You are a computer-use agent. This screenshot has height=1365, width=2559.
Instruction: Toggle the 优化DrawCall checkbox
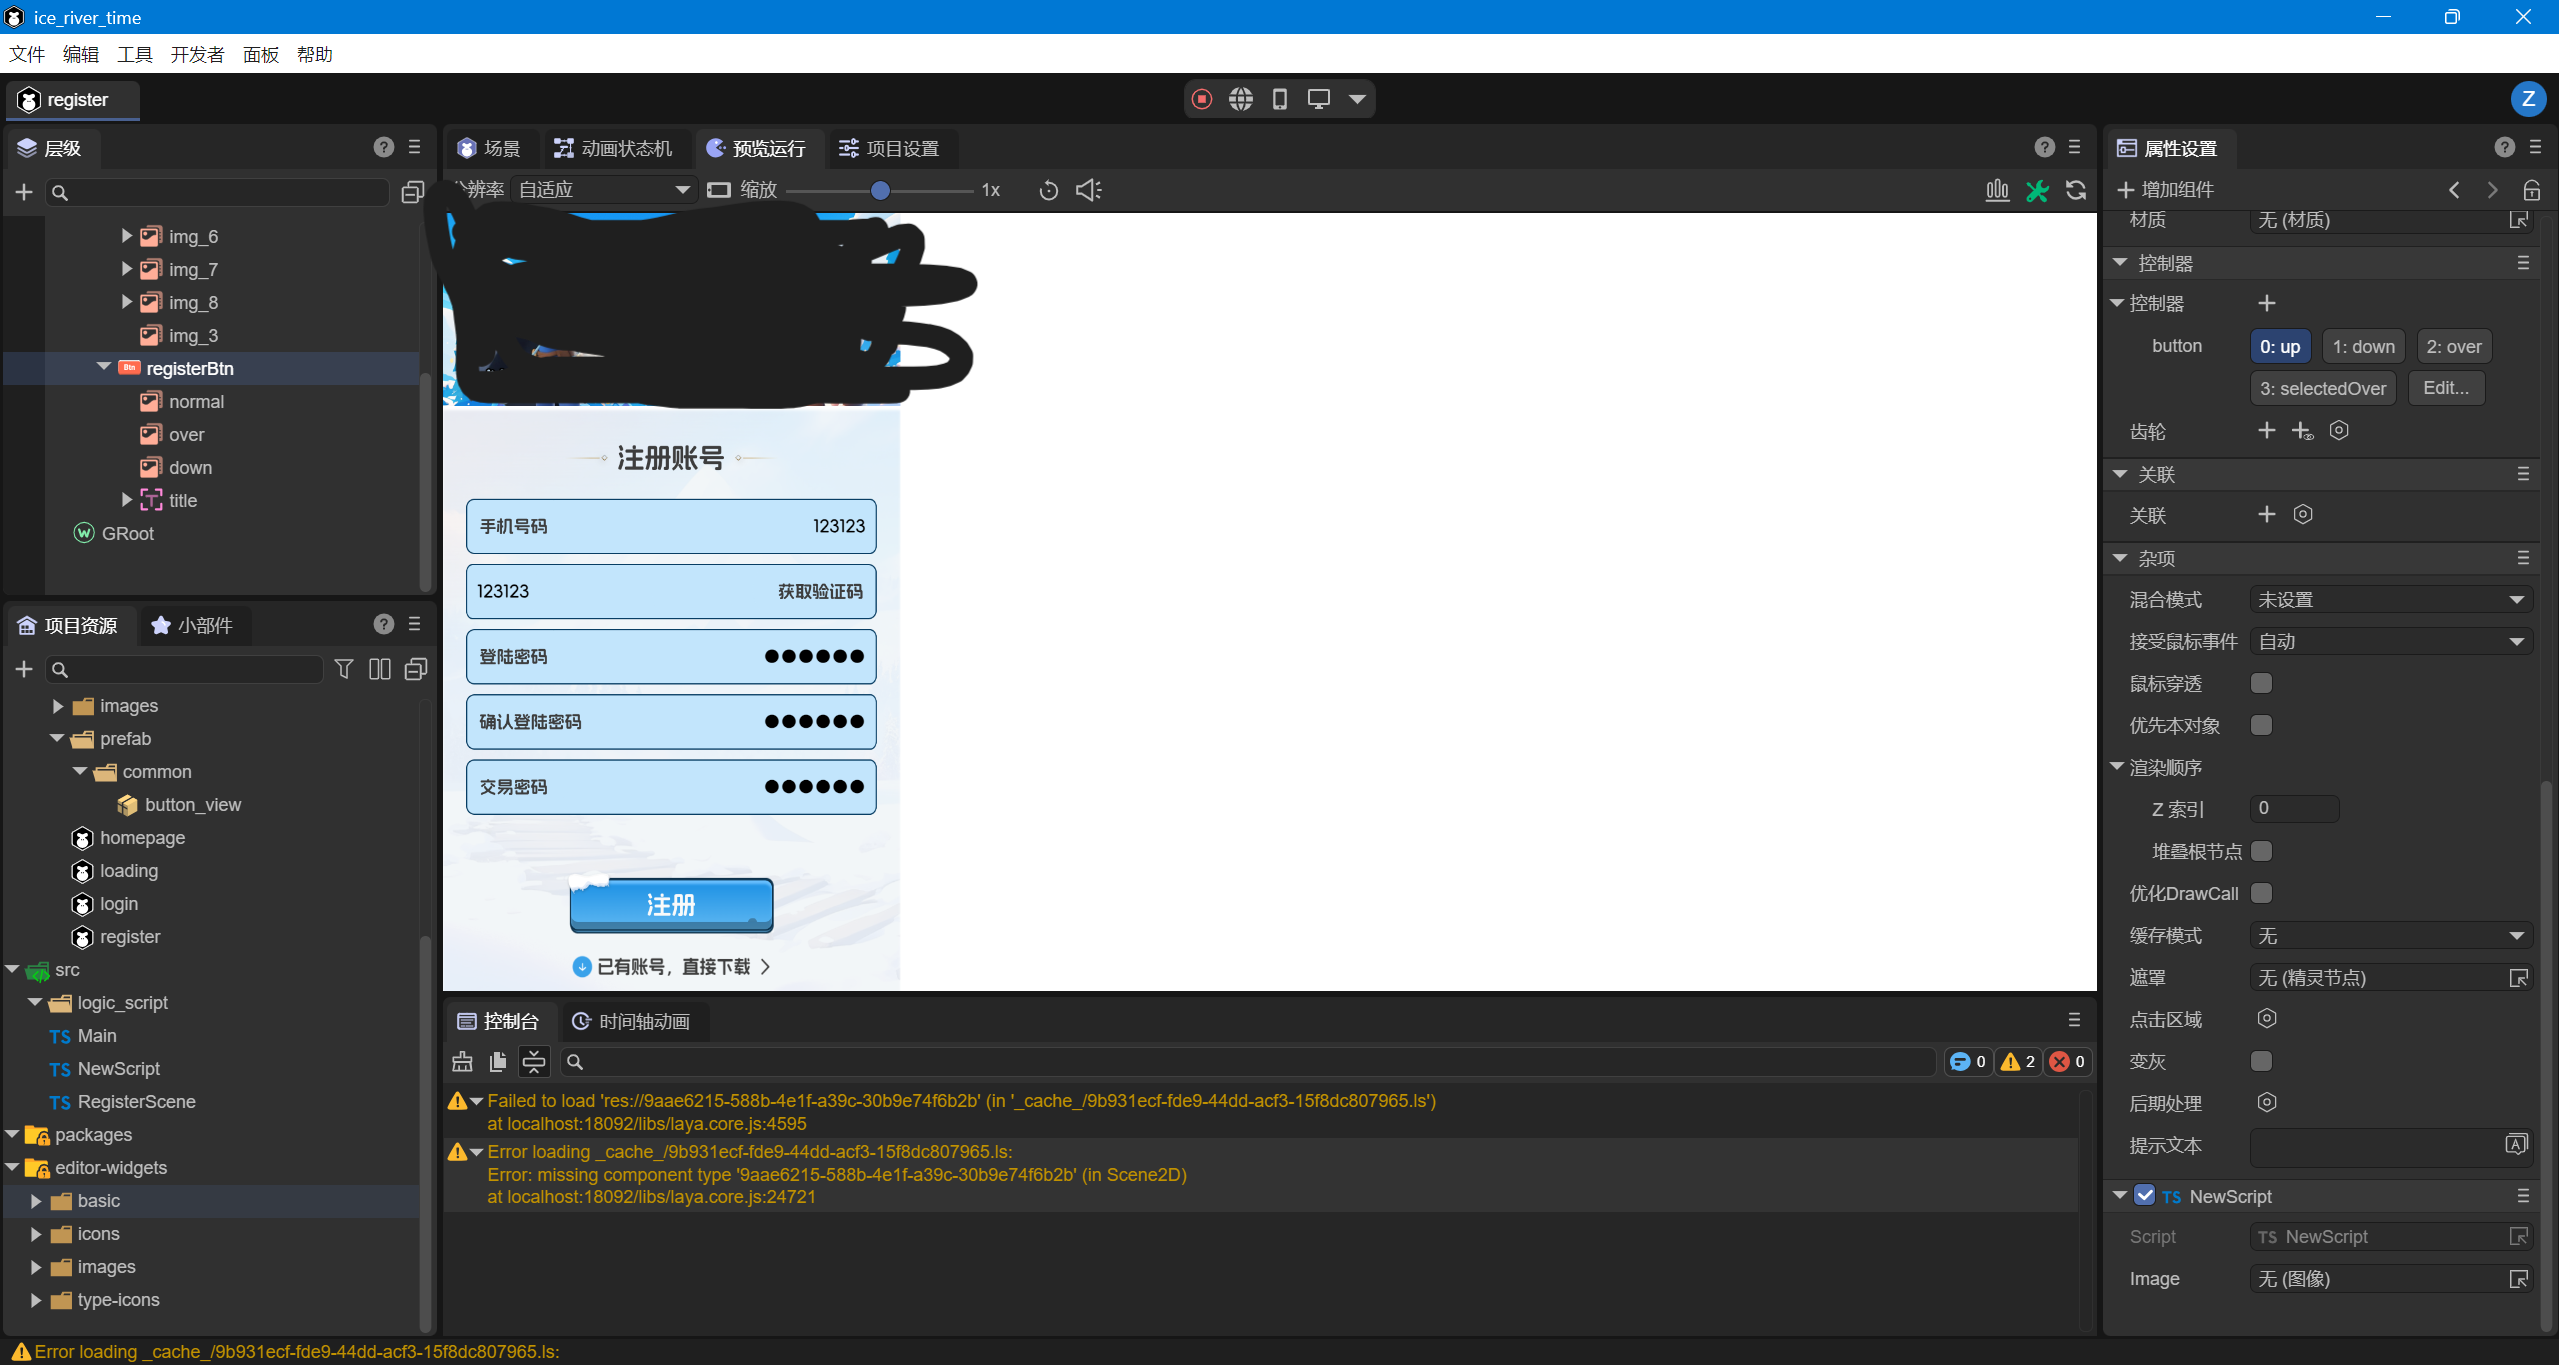point(2261,893)
